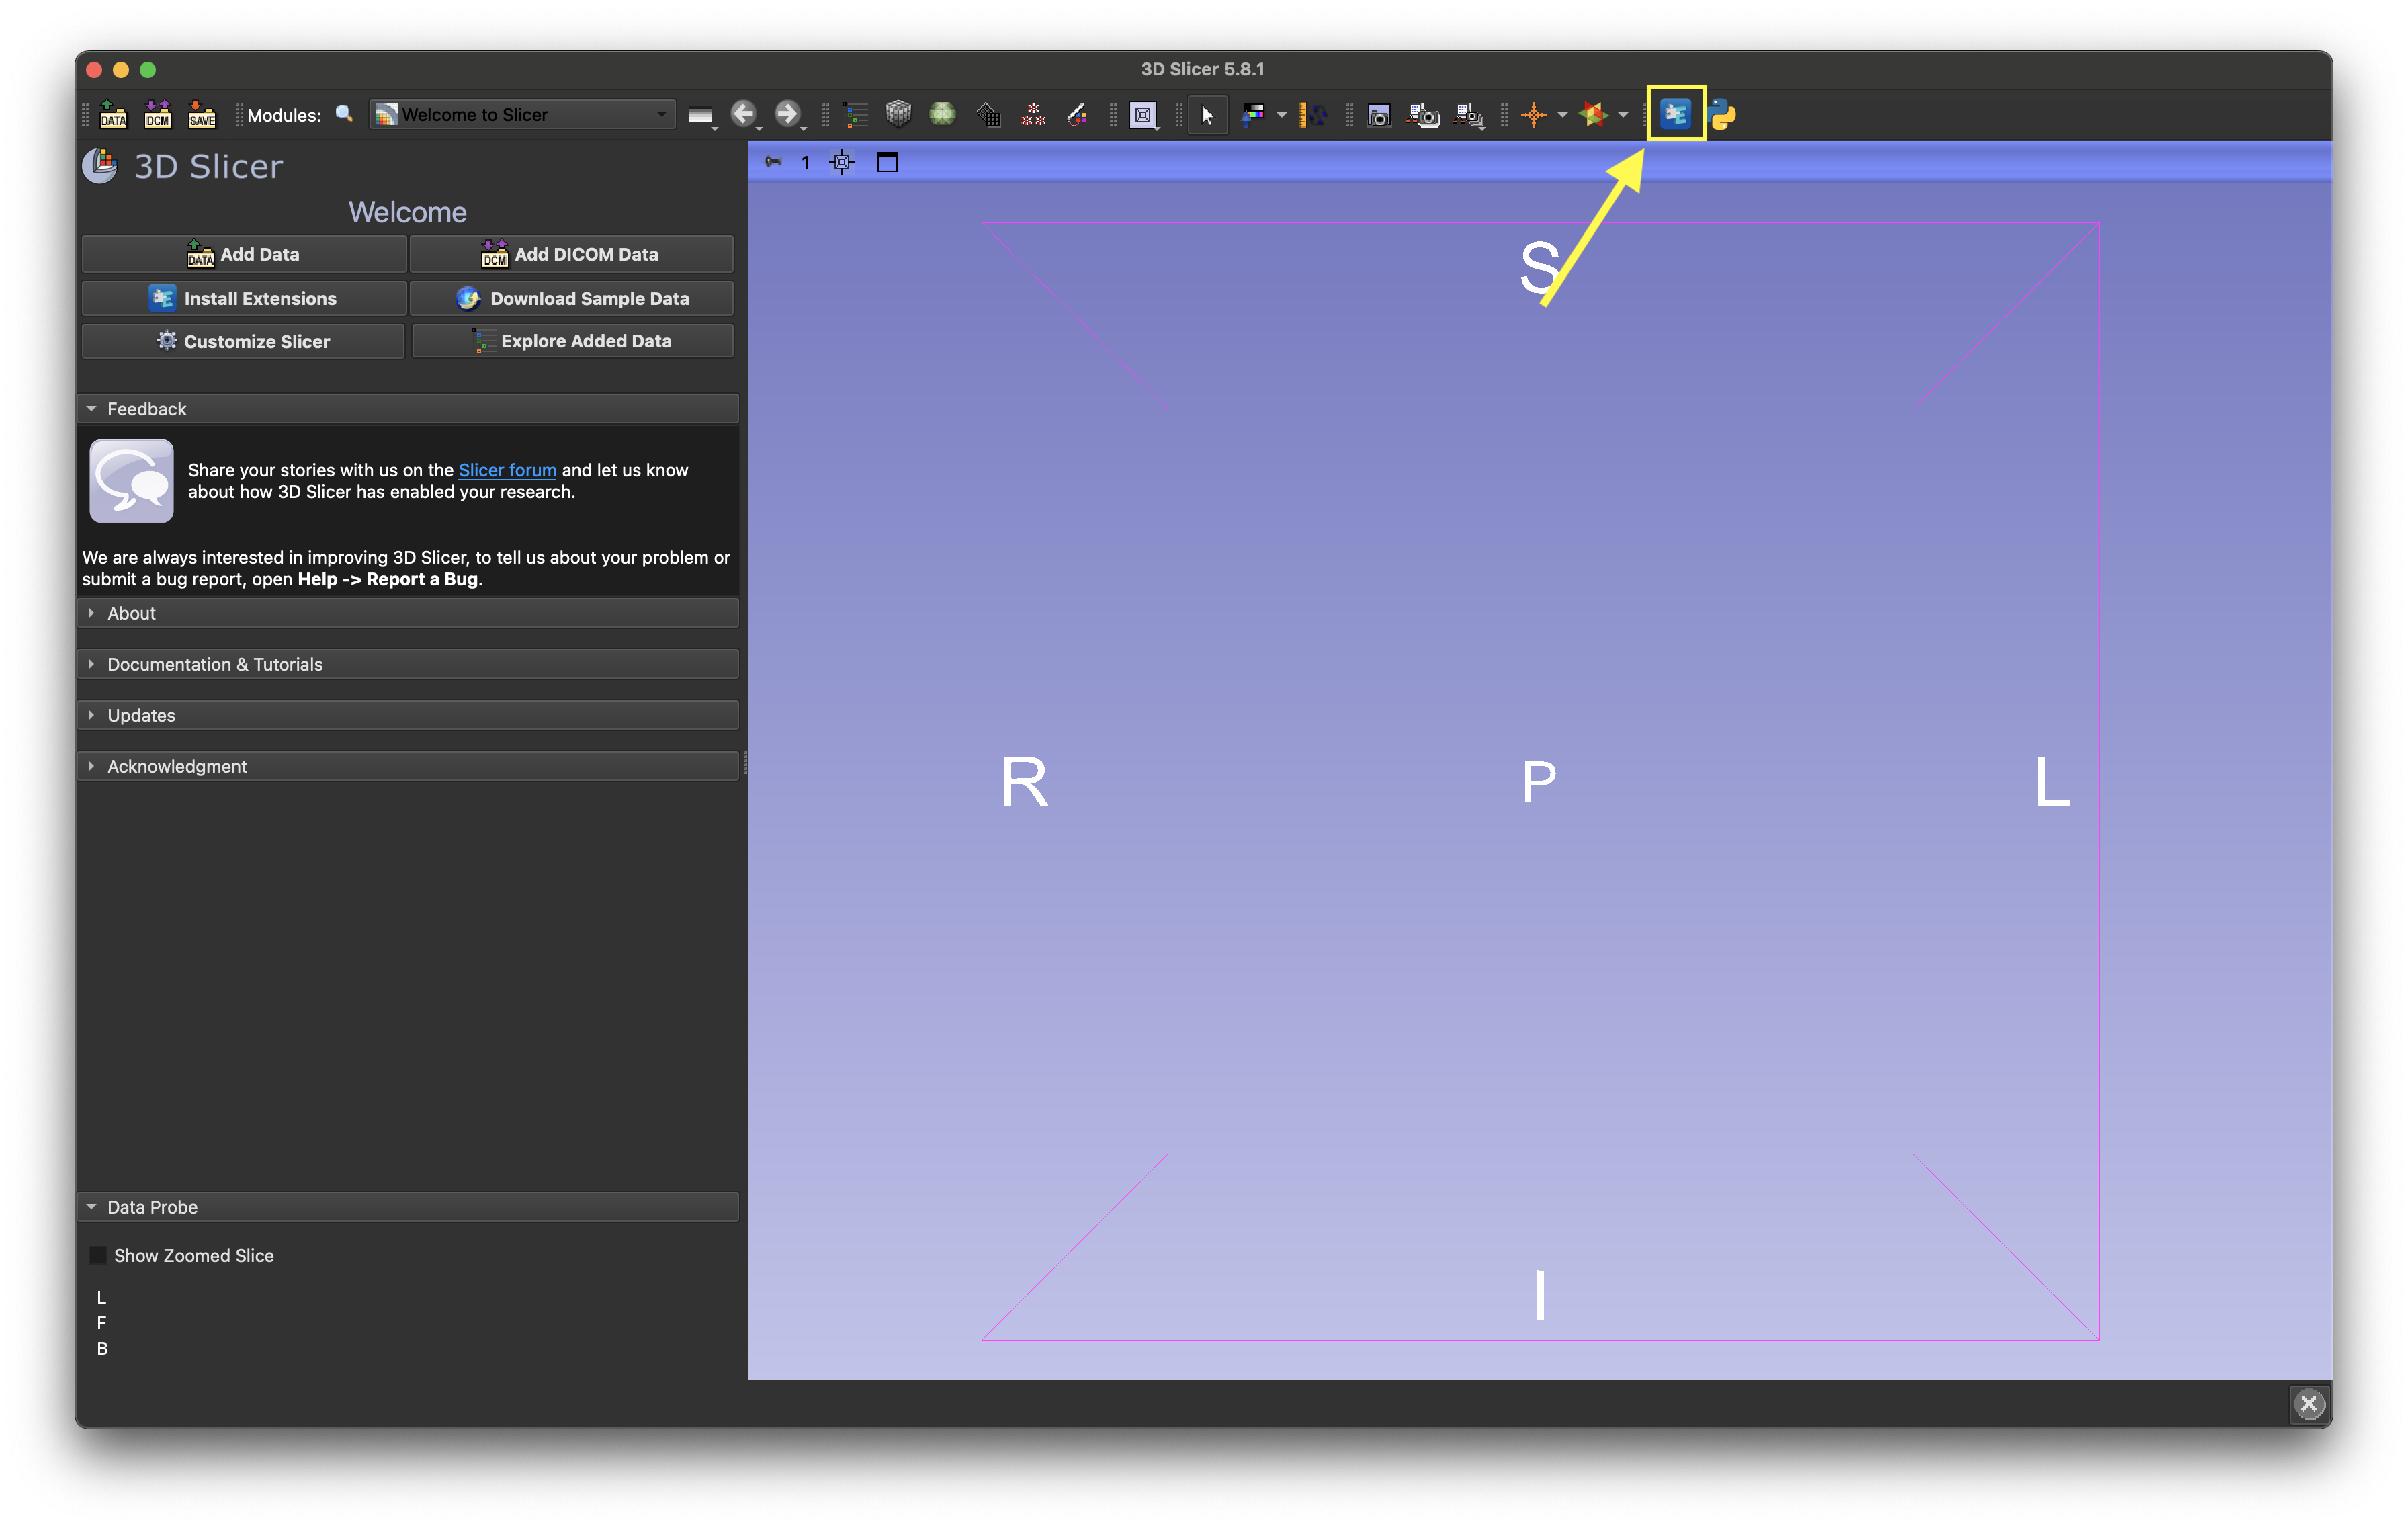Center the 3D view using crosshair icon
Screen dimensions: 2408x1528
[x=842, y=162]
